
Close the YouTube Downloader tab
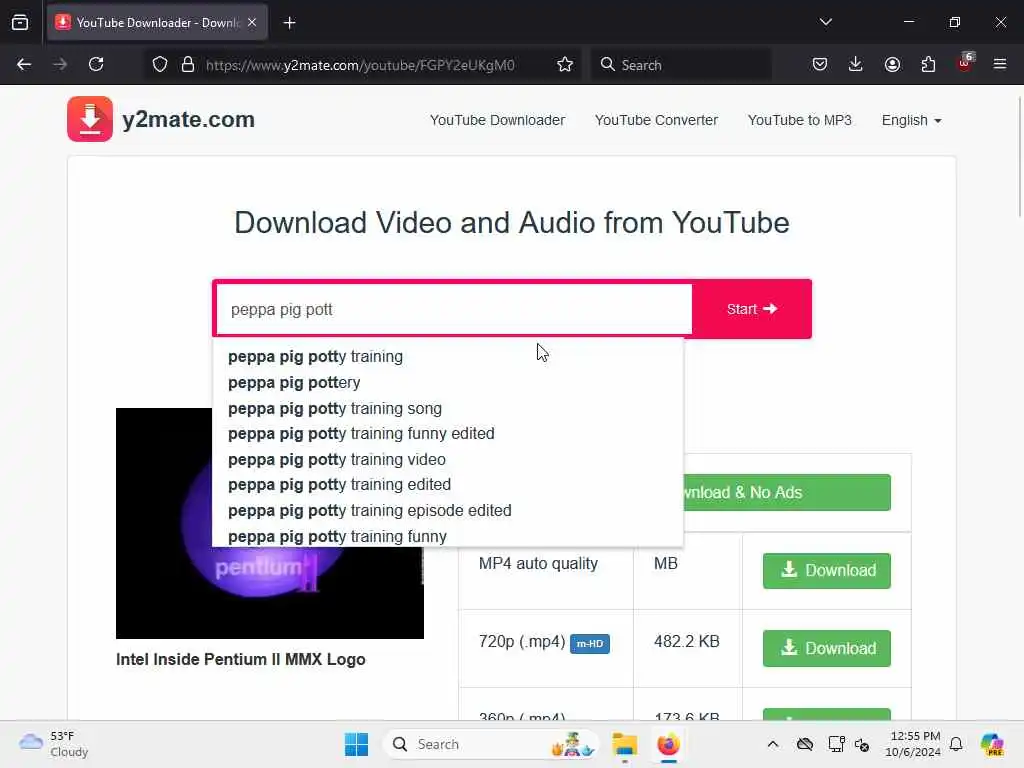252,23
